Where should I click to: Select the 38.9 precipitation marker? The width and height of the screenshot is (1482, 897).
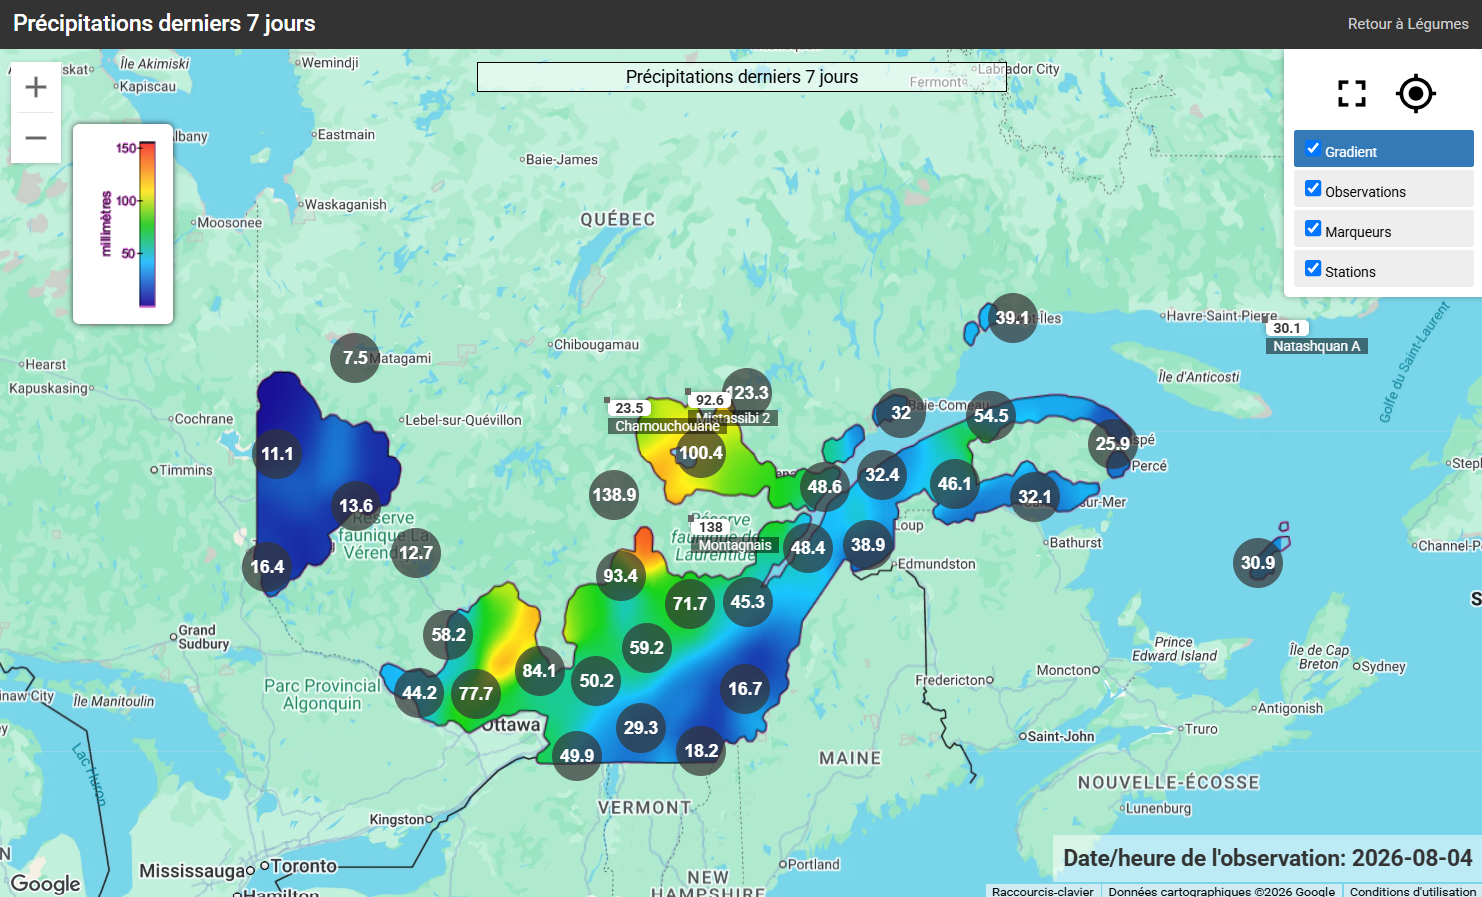pos(868,545)
